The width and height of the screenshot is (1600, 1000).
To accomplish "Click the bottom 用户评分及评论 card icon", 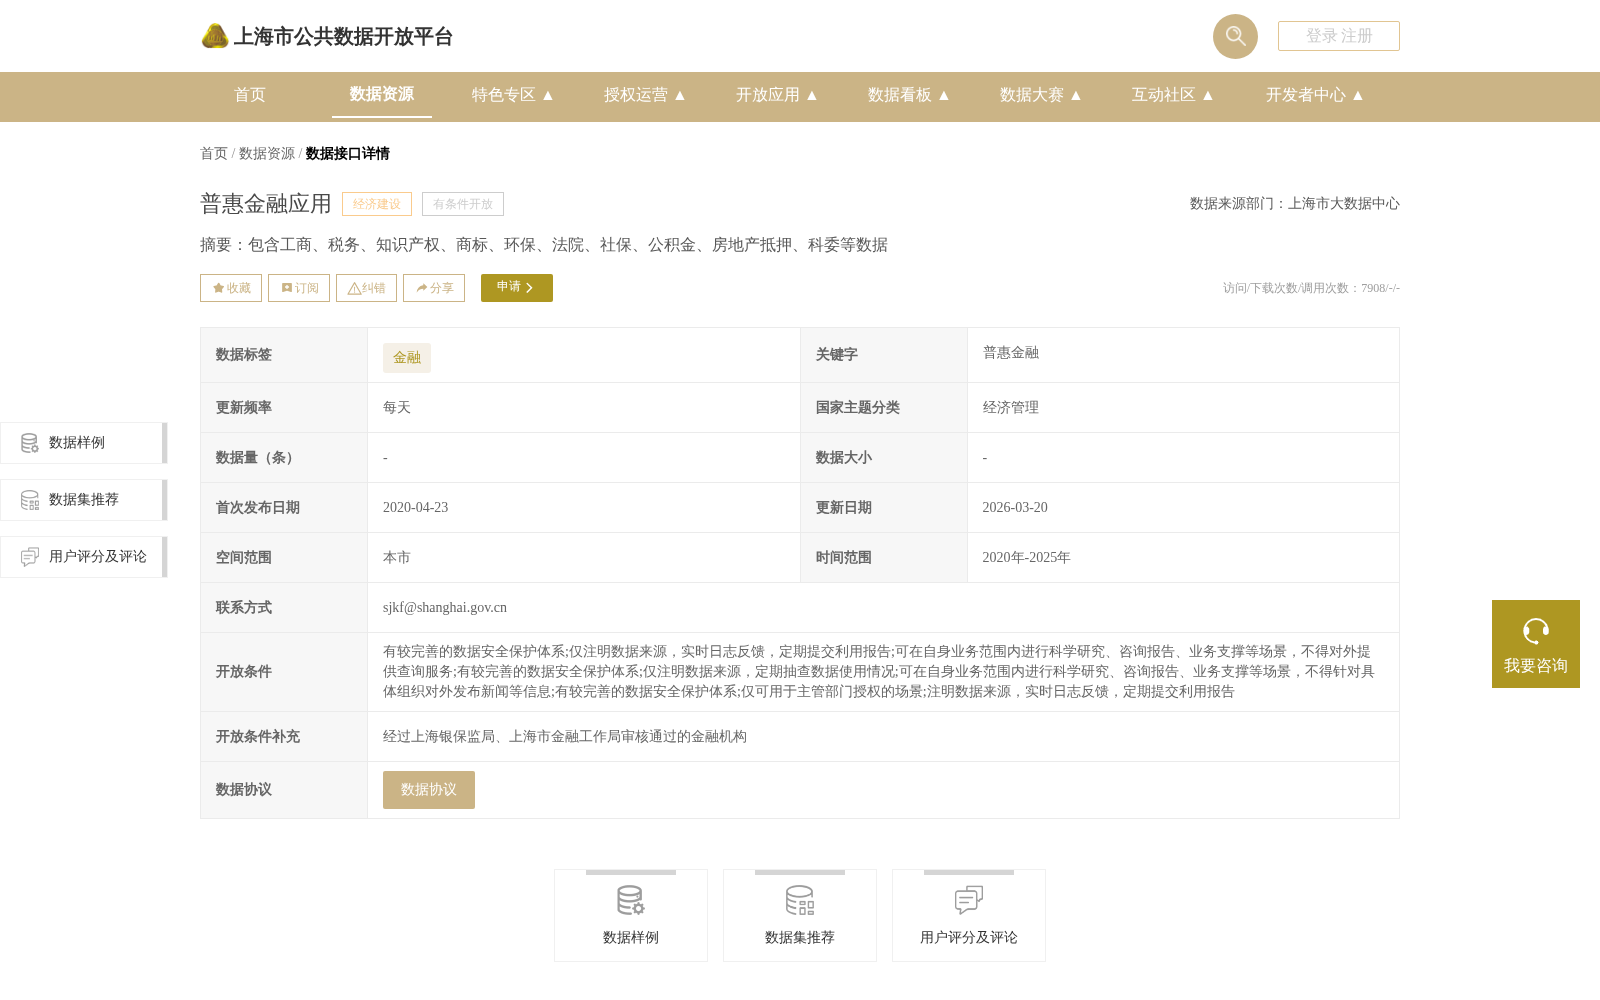I will pyautogui.click(x=969, y=900).
